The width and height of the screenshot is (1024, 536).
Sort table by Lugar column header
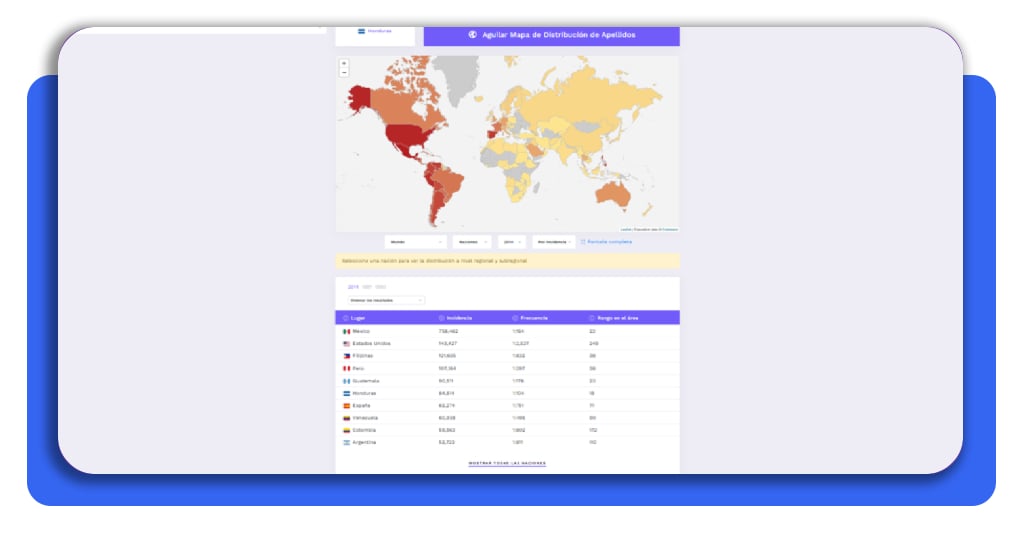358,318
